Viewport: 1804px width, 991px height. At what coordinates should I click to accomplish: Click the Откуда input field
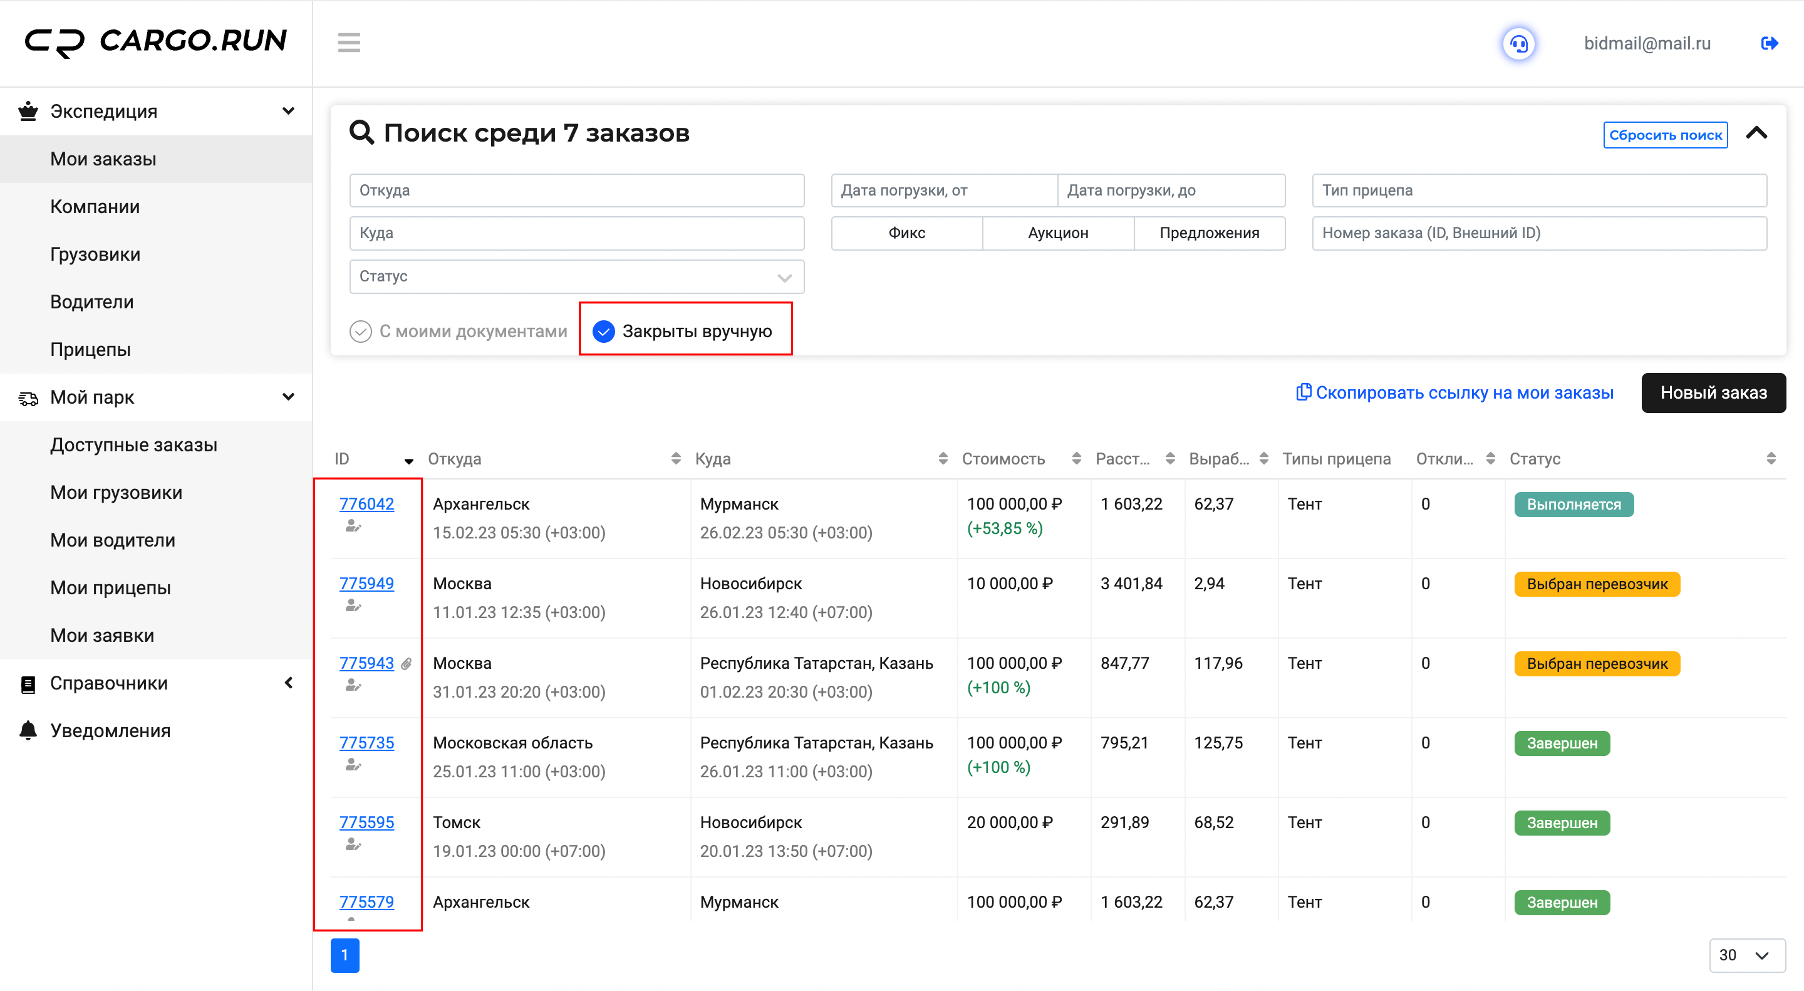pos(577,191)
